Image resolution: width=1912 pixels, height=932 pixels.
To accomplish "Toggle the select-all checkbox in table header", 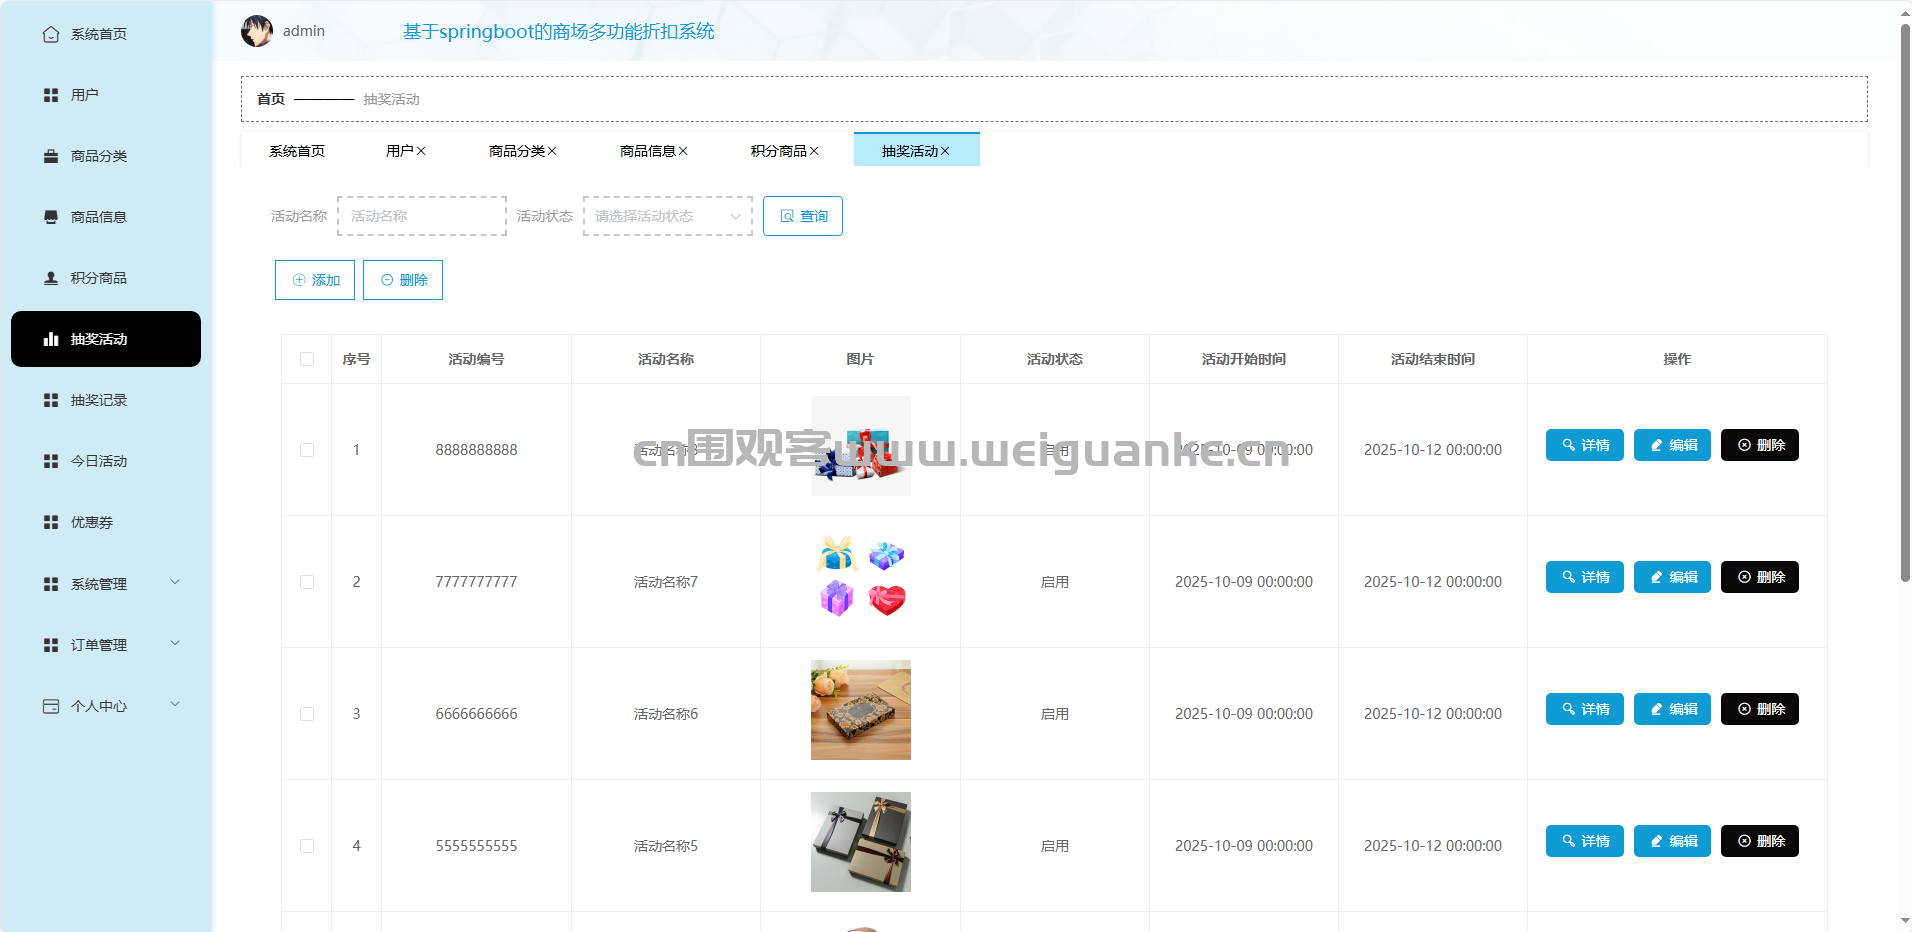I will pos(307,359).
